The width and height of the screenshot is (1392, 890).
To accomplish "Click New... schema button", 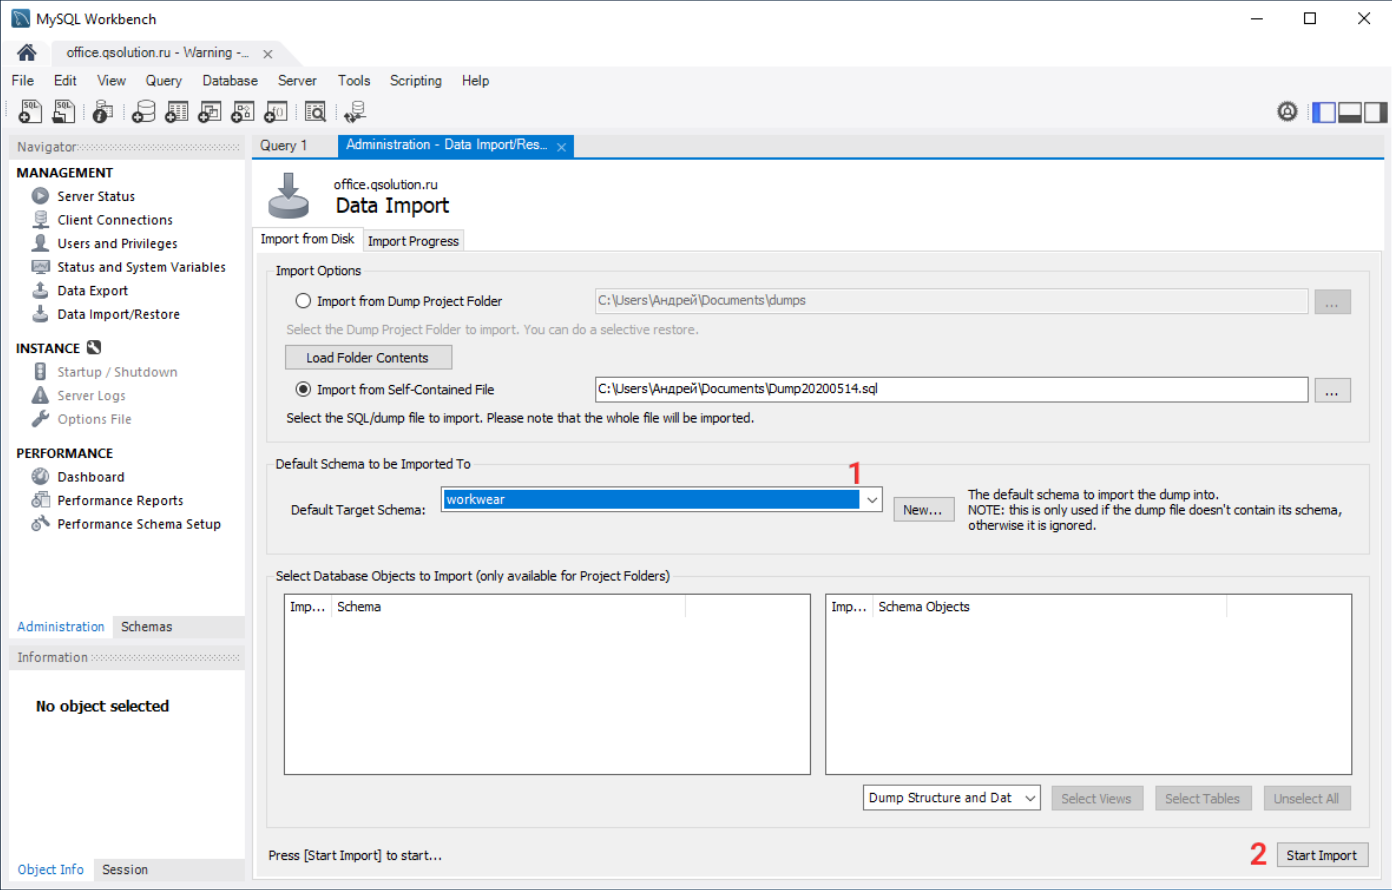I will tap(923, 510).
